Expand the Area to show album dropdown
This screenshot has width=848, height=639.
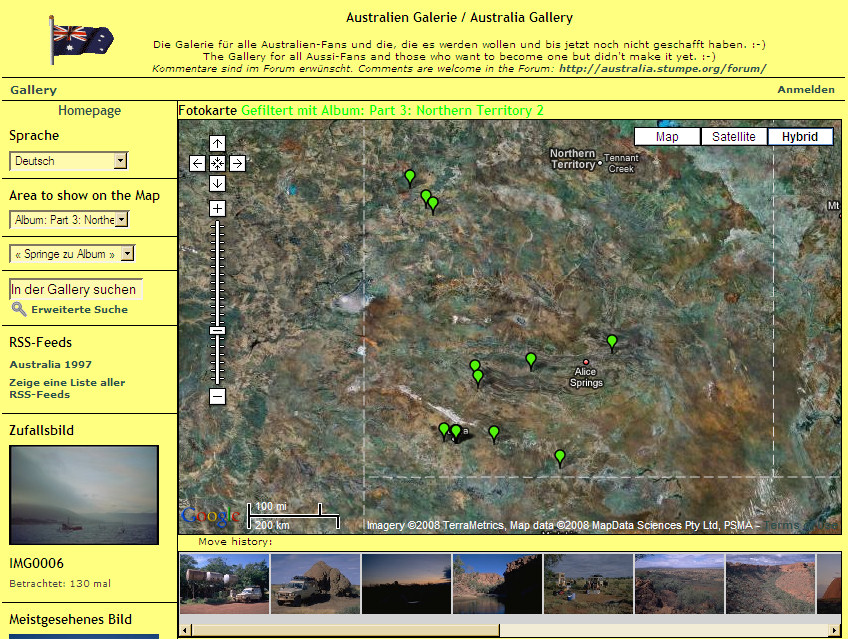tap(69, 219)
